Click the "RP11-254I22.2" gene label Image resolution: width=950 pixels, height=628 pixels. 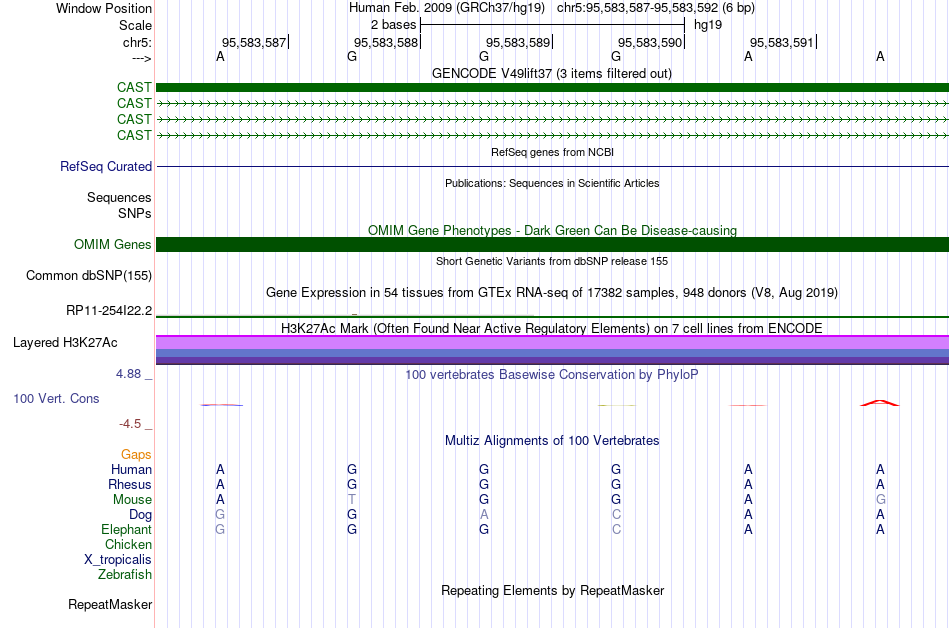(109, 311)
